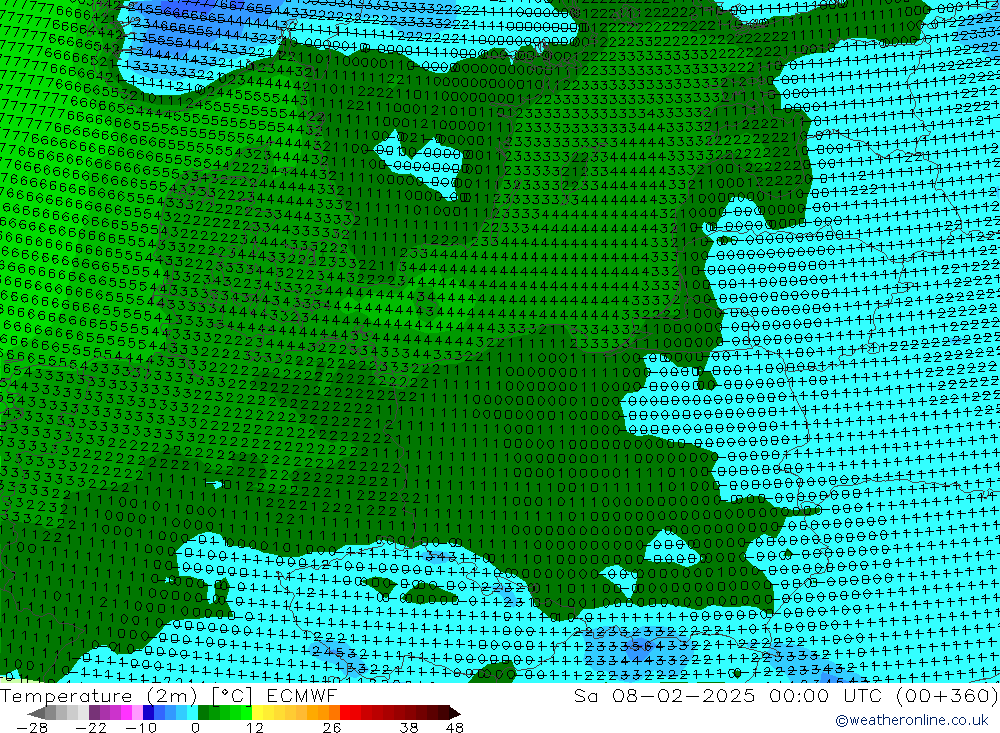Click the dark maroon right arrow end of scale
This screenshot has width=1000, height=733.
(x=455, y=713)
